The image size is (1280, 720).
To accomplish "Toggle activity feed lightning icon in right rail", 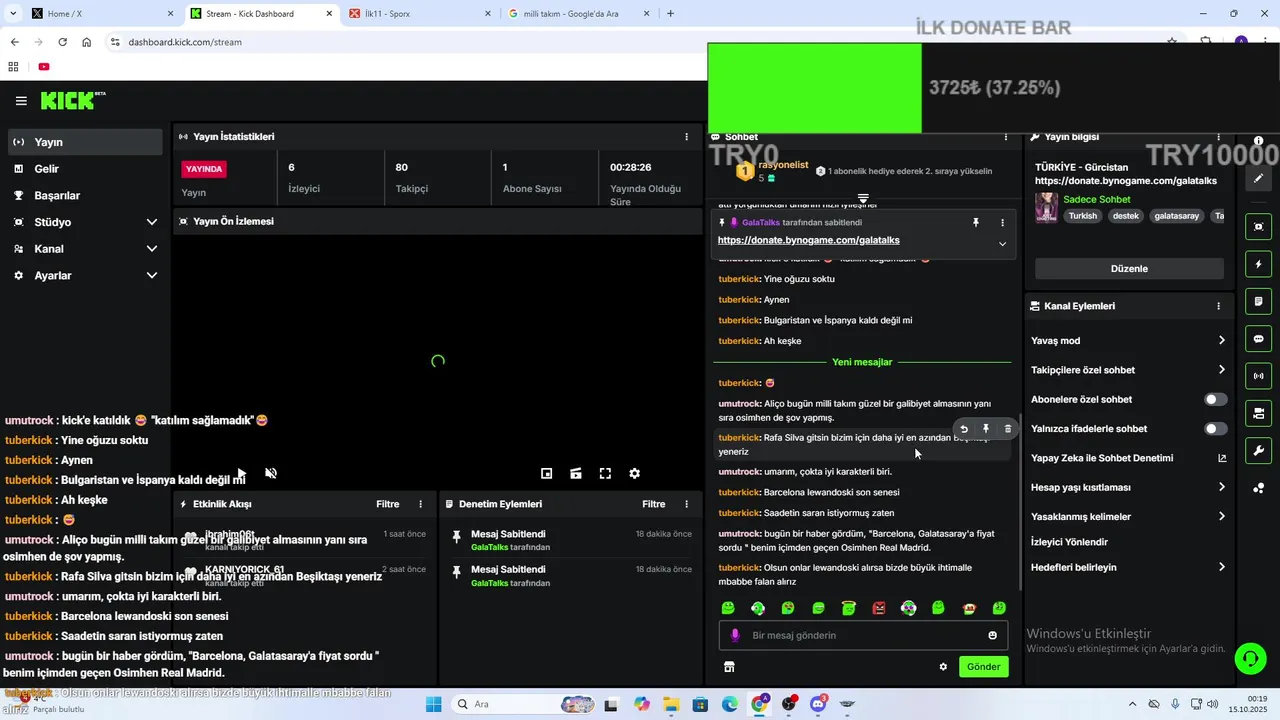I will pyautogui.click(x=1259, y=265).
